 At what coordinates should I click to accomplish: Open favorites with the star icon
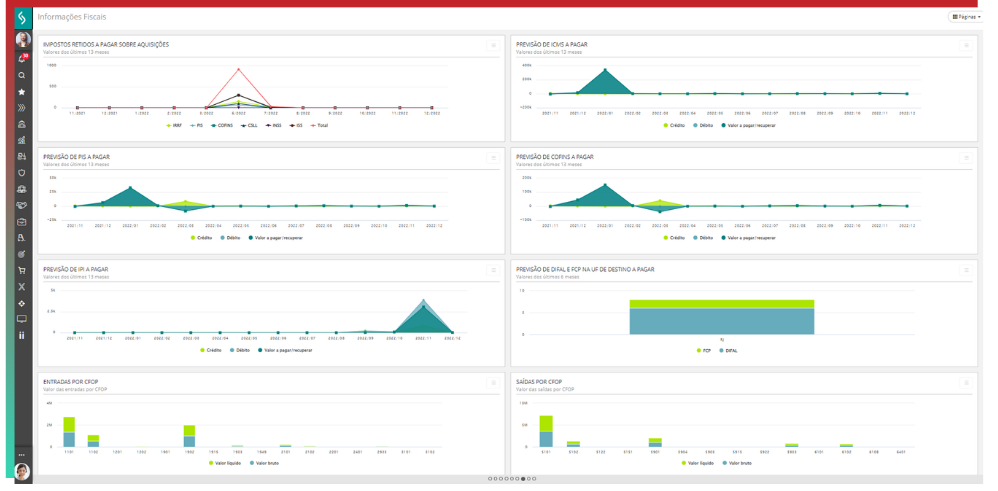click(x=22, y=91)
